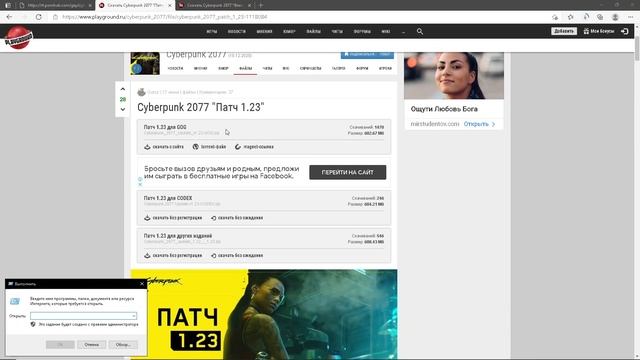Open НОВОСТИ tab under Cyberpunk 2077
640x360 pixels.
click(x=176, y=68)
